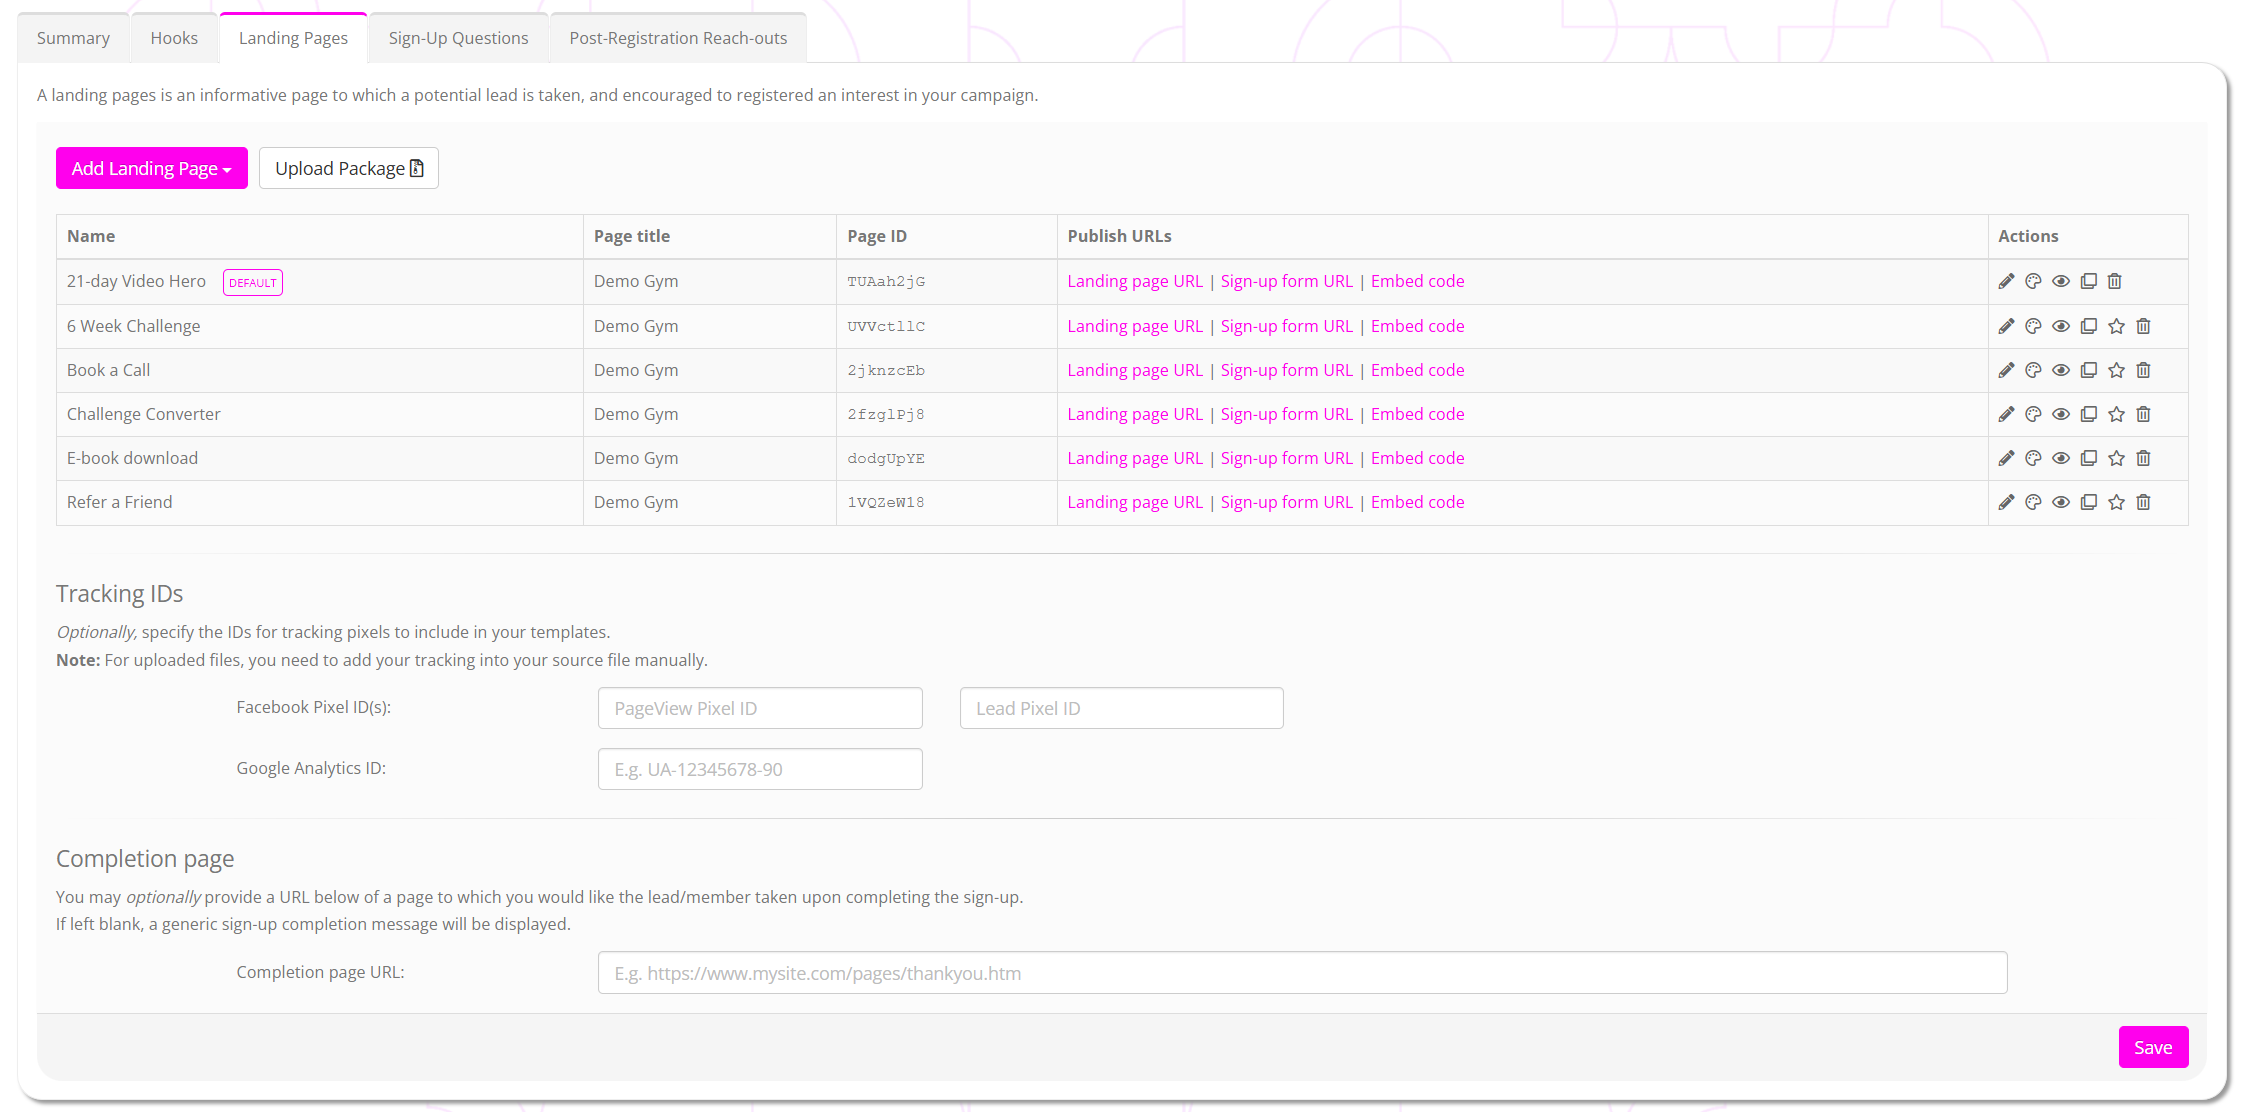This screenshot has height=1112, width=2243.
Task: Open Embed code link for Book a Call
Action: [x=1417, y=370]
